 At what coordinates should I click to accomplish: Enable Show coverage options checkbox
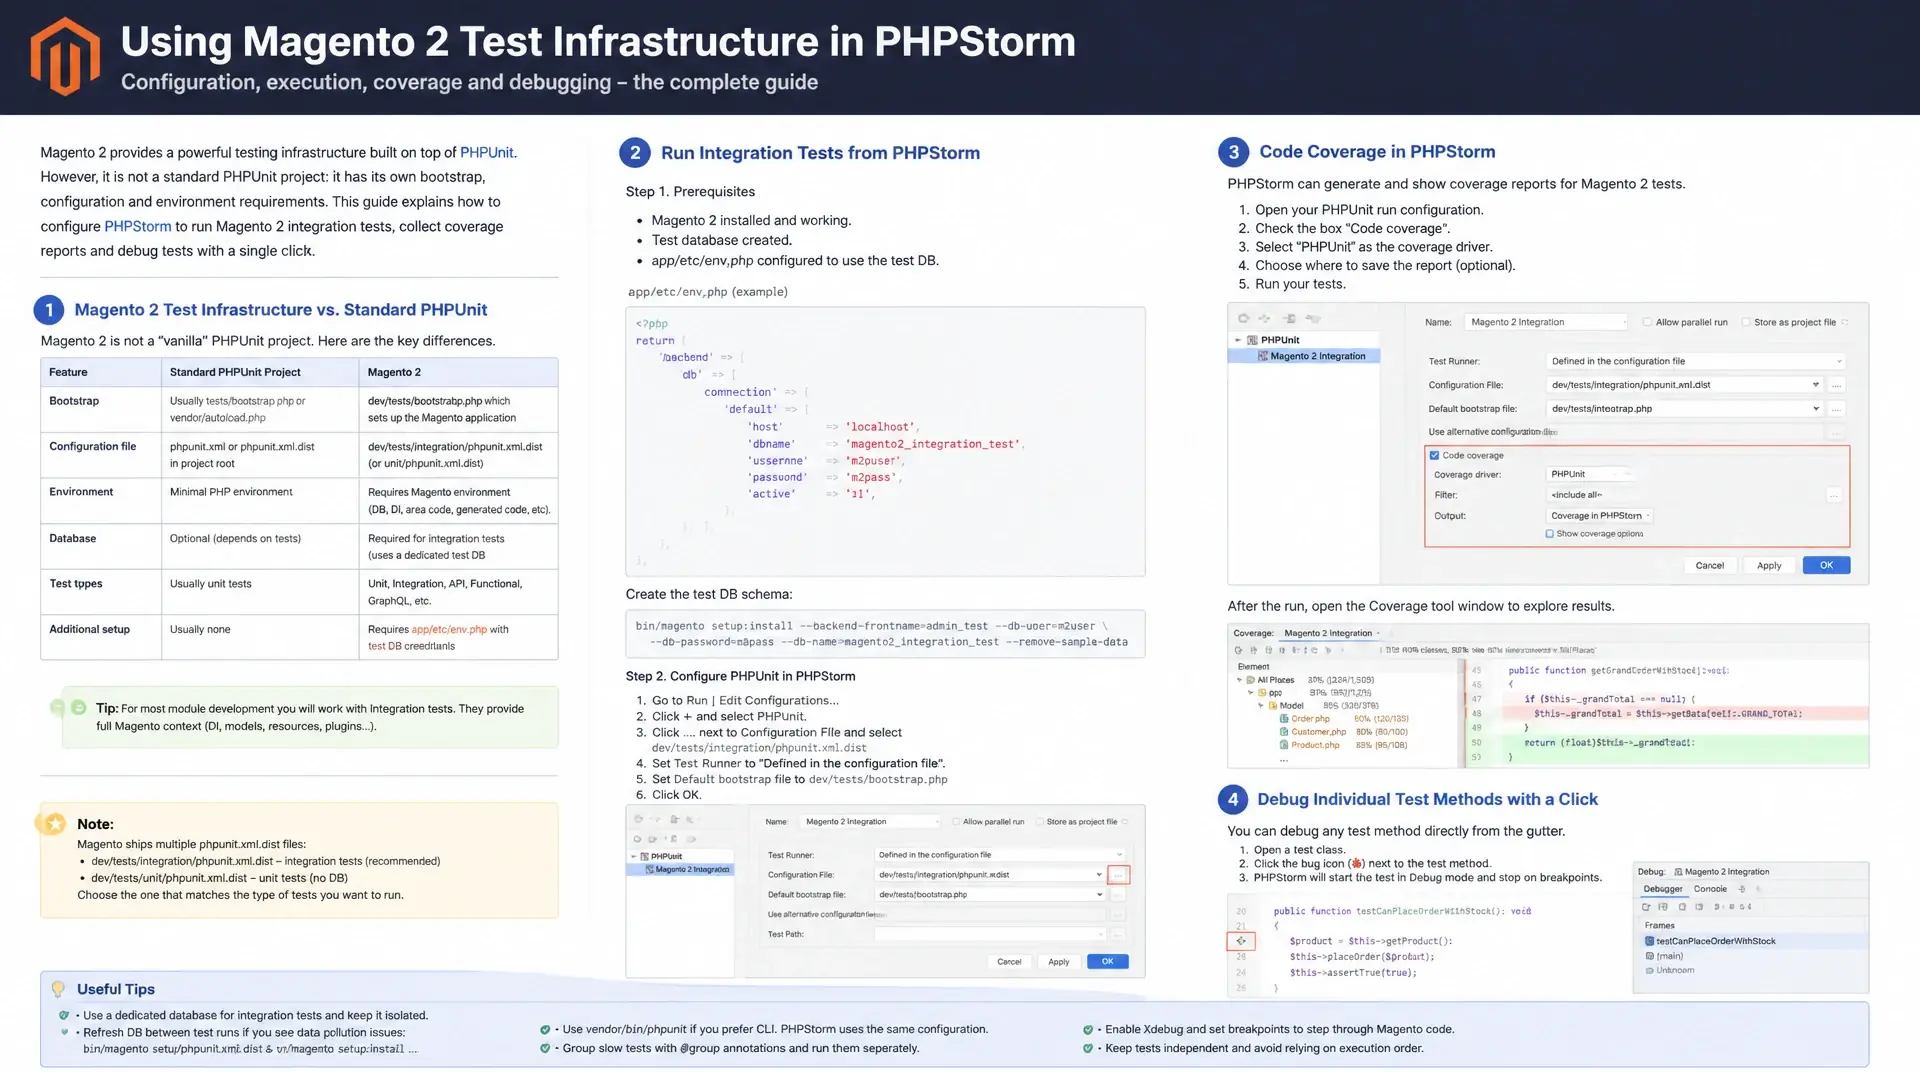[x=1549, y=533]
